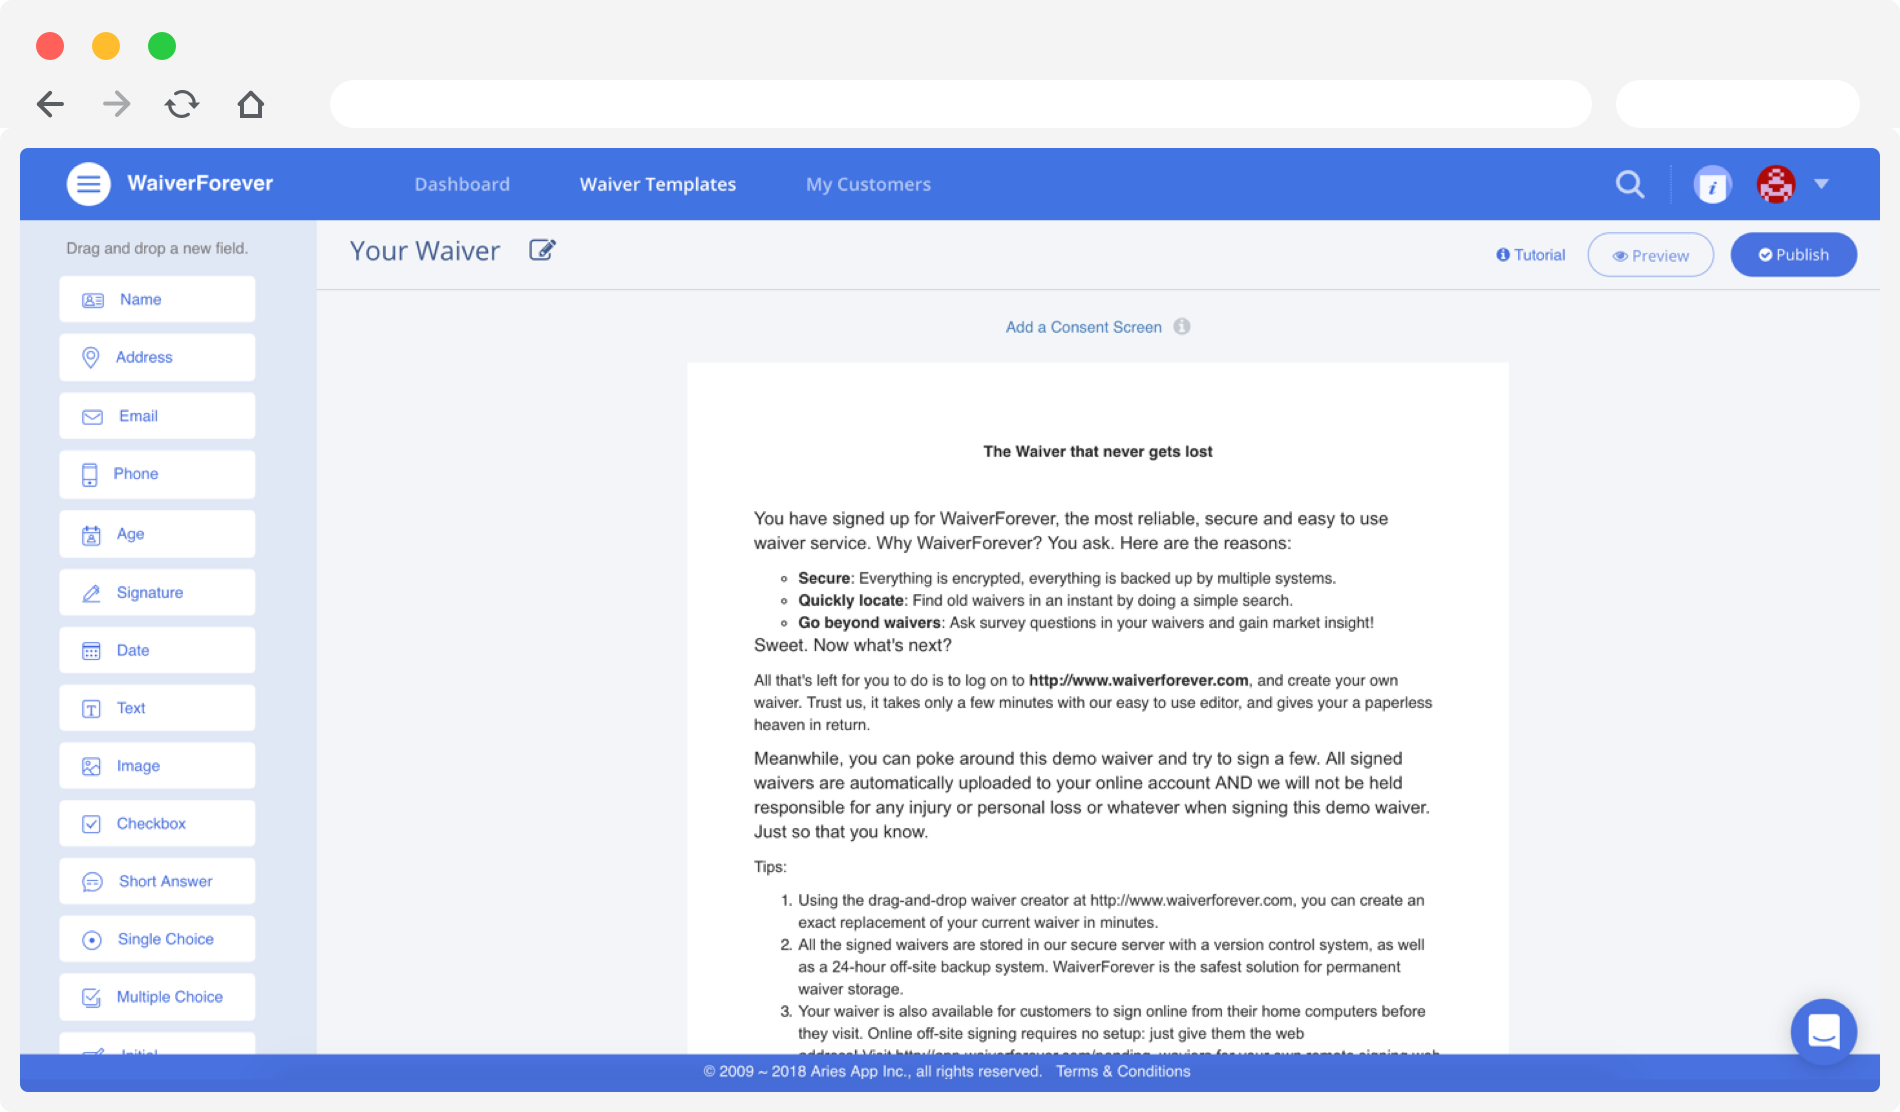Click the browser secondary search field
Screen dimensions: 1900x1112
pyautogui.click(x=1737, y=104)
